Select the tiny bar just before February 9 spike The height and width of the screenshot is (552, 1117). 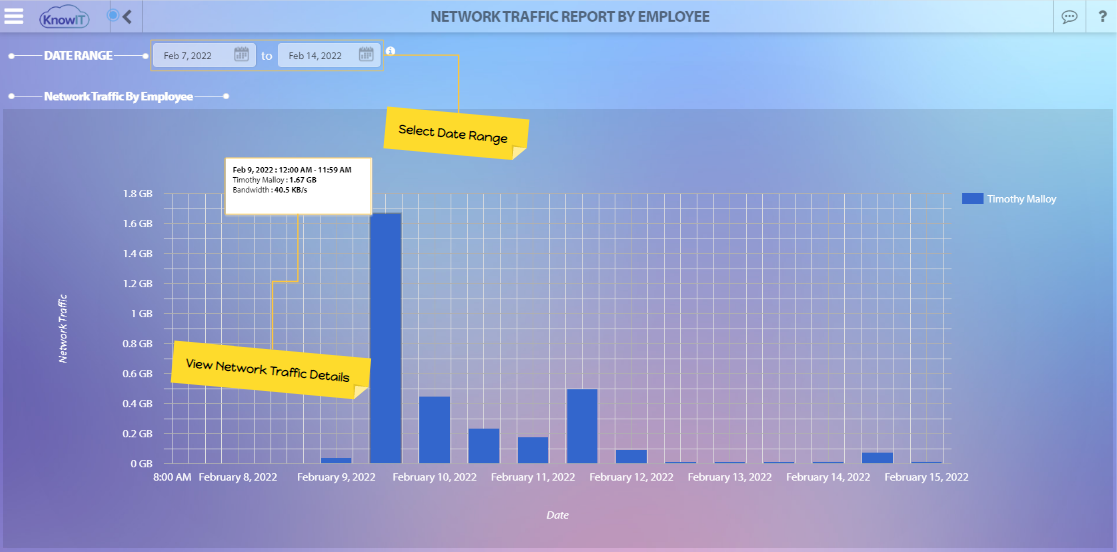pyautogui.click(x=336, y=461)
